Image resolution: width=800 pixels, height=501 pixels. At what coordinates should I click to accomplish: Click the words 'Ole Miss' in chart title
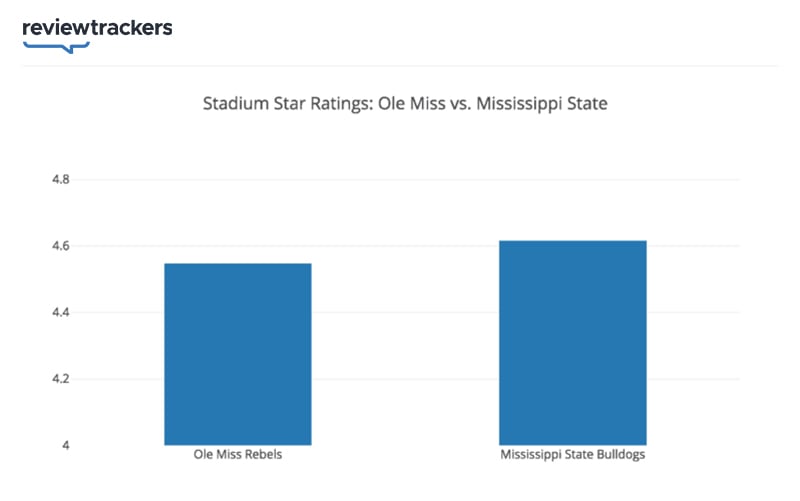(411, 104)
